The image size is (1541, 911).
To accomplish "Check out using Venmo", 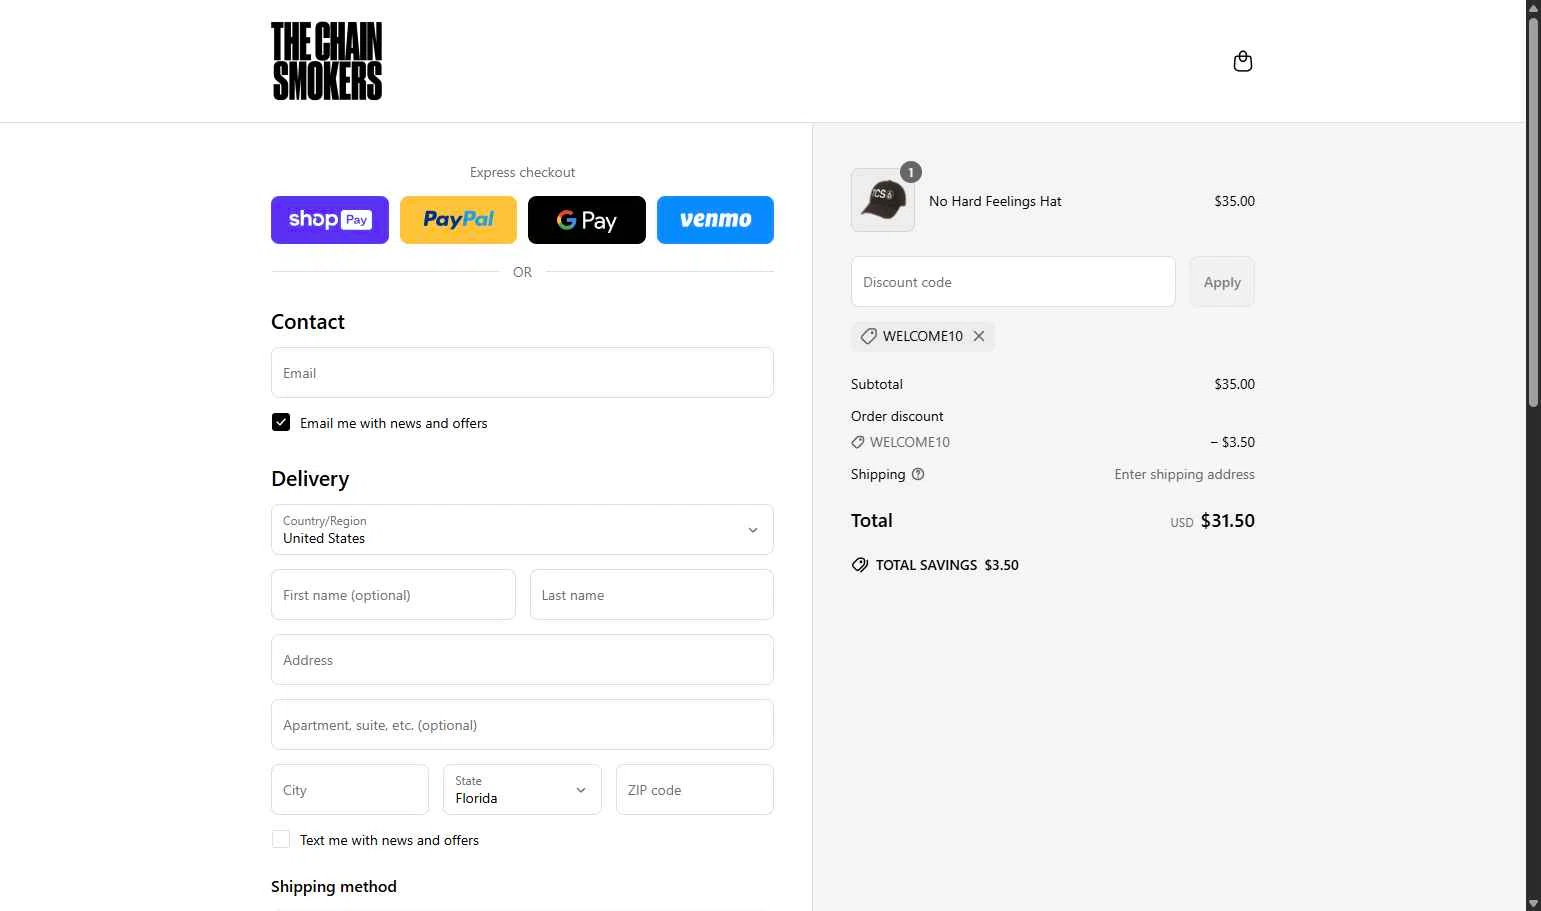I will pyautogui.click(x=715, y=220).
